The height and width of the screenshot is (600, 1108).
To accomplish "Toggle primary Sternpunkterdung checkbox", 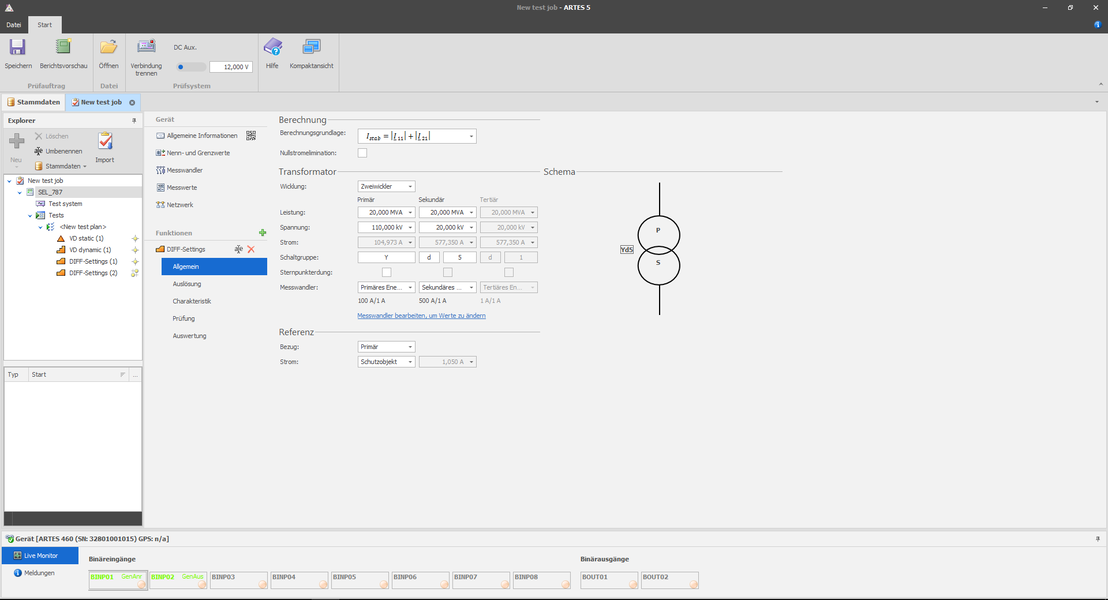I will 387,272.
